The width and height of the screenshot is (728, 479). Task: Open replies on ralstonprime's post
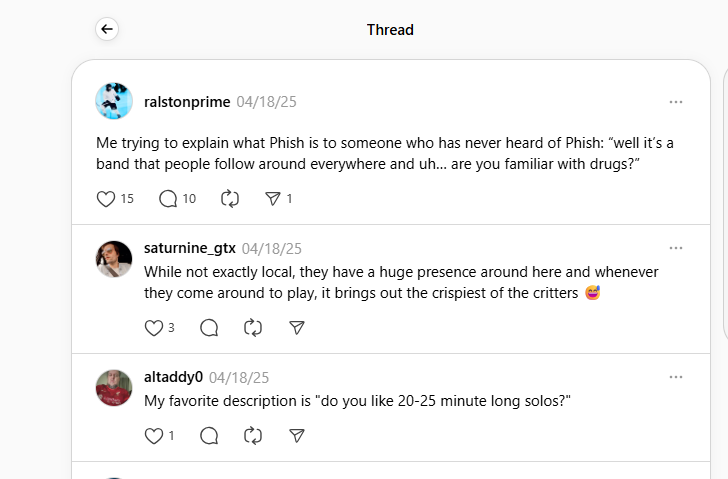coord(168,199)
